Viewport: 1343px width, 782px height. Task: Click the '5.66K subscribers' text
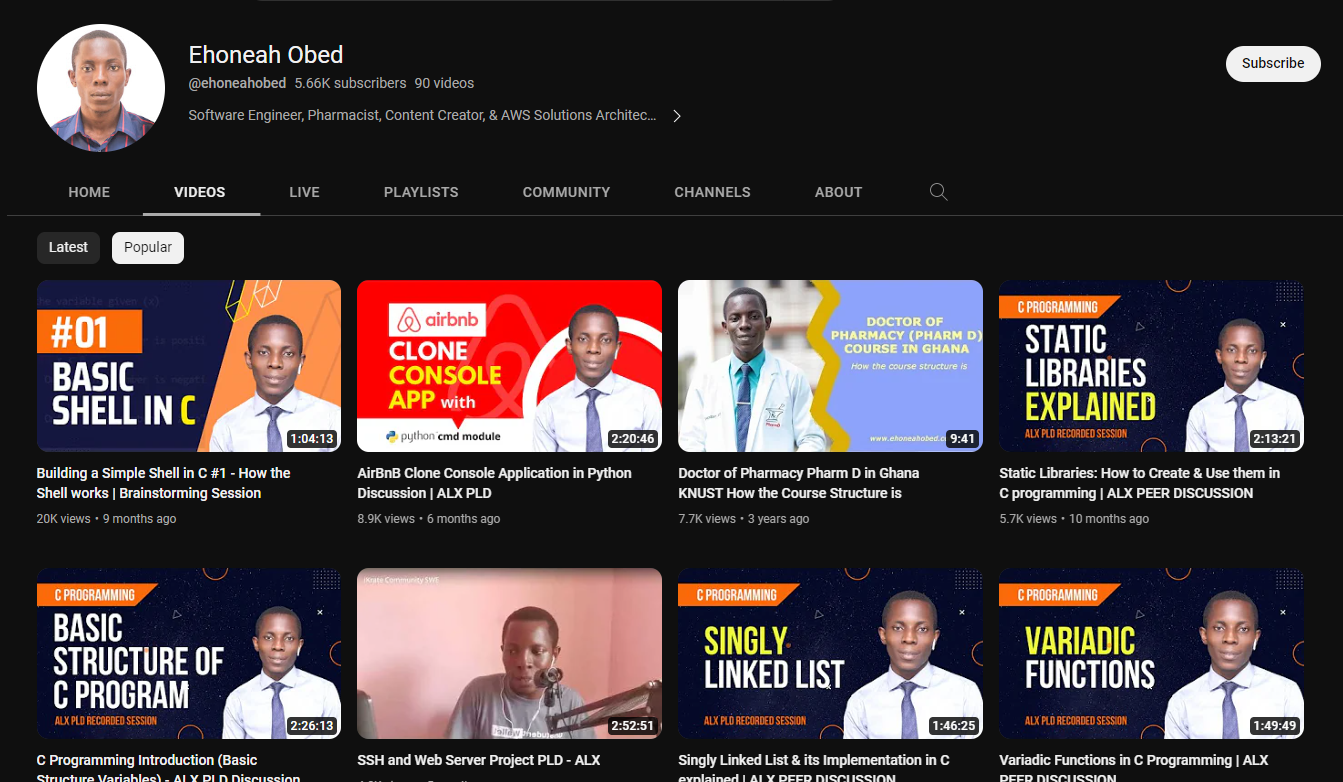350,83
